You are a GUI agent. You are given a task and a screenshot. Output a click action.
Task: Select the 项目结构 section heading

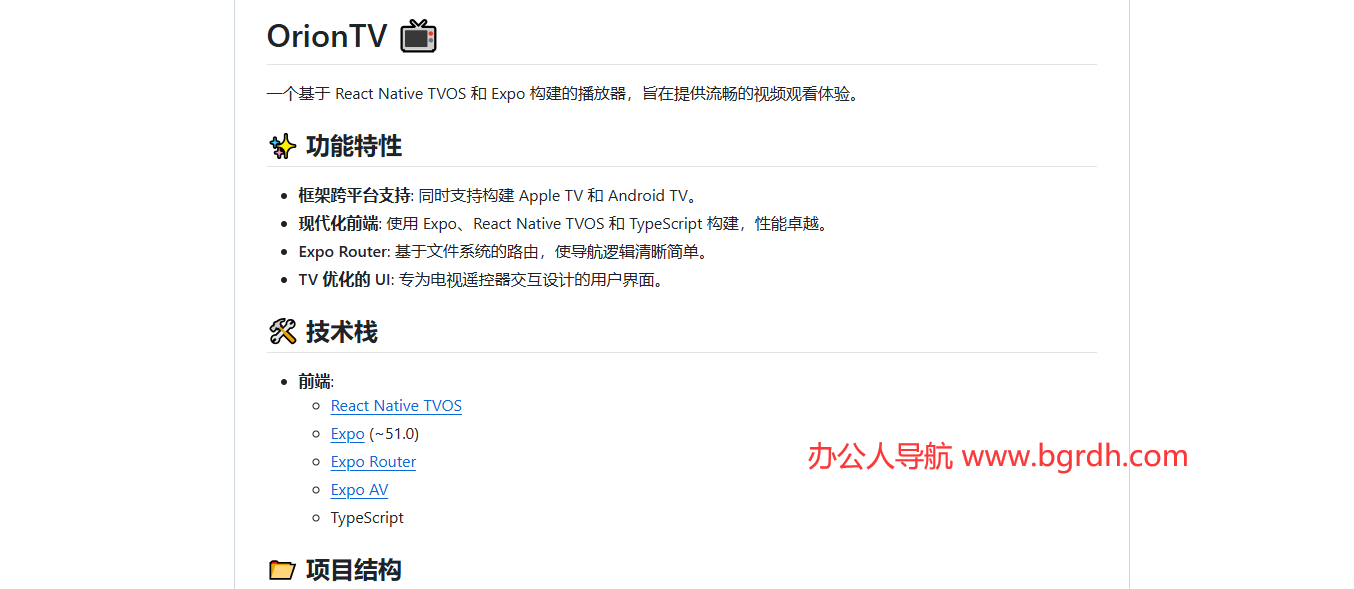click(x=355, y=569)
